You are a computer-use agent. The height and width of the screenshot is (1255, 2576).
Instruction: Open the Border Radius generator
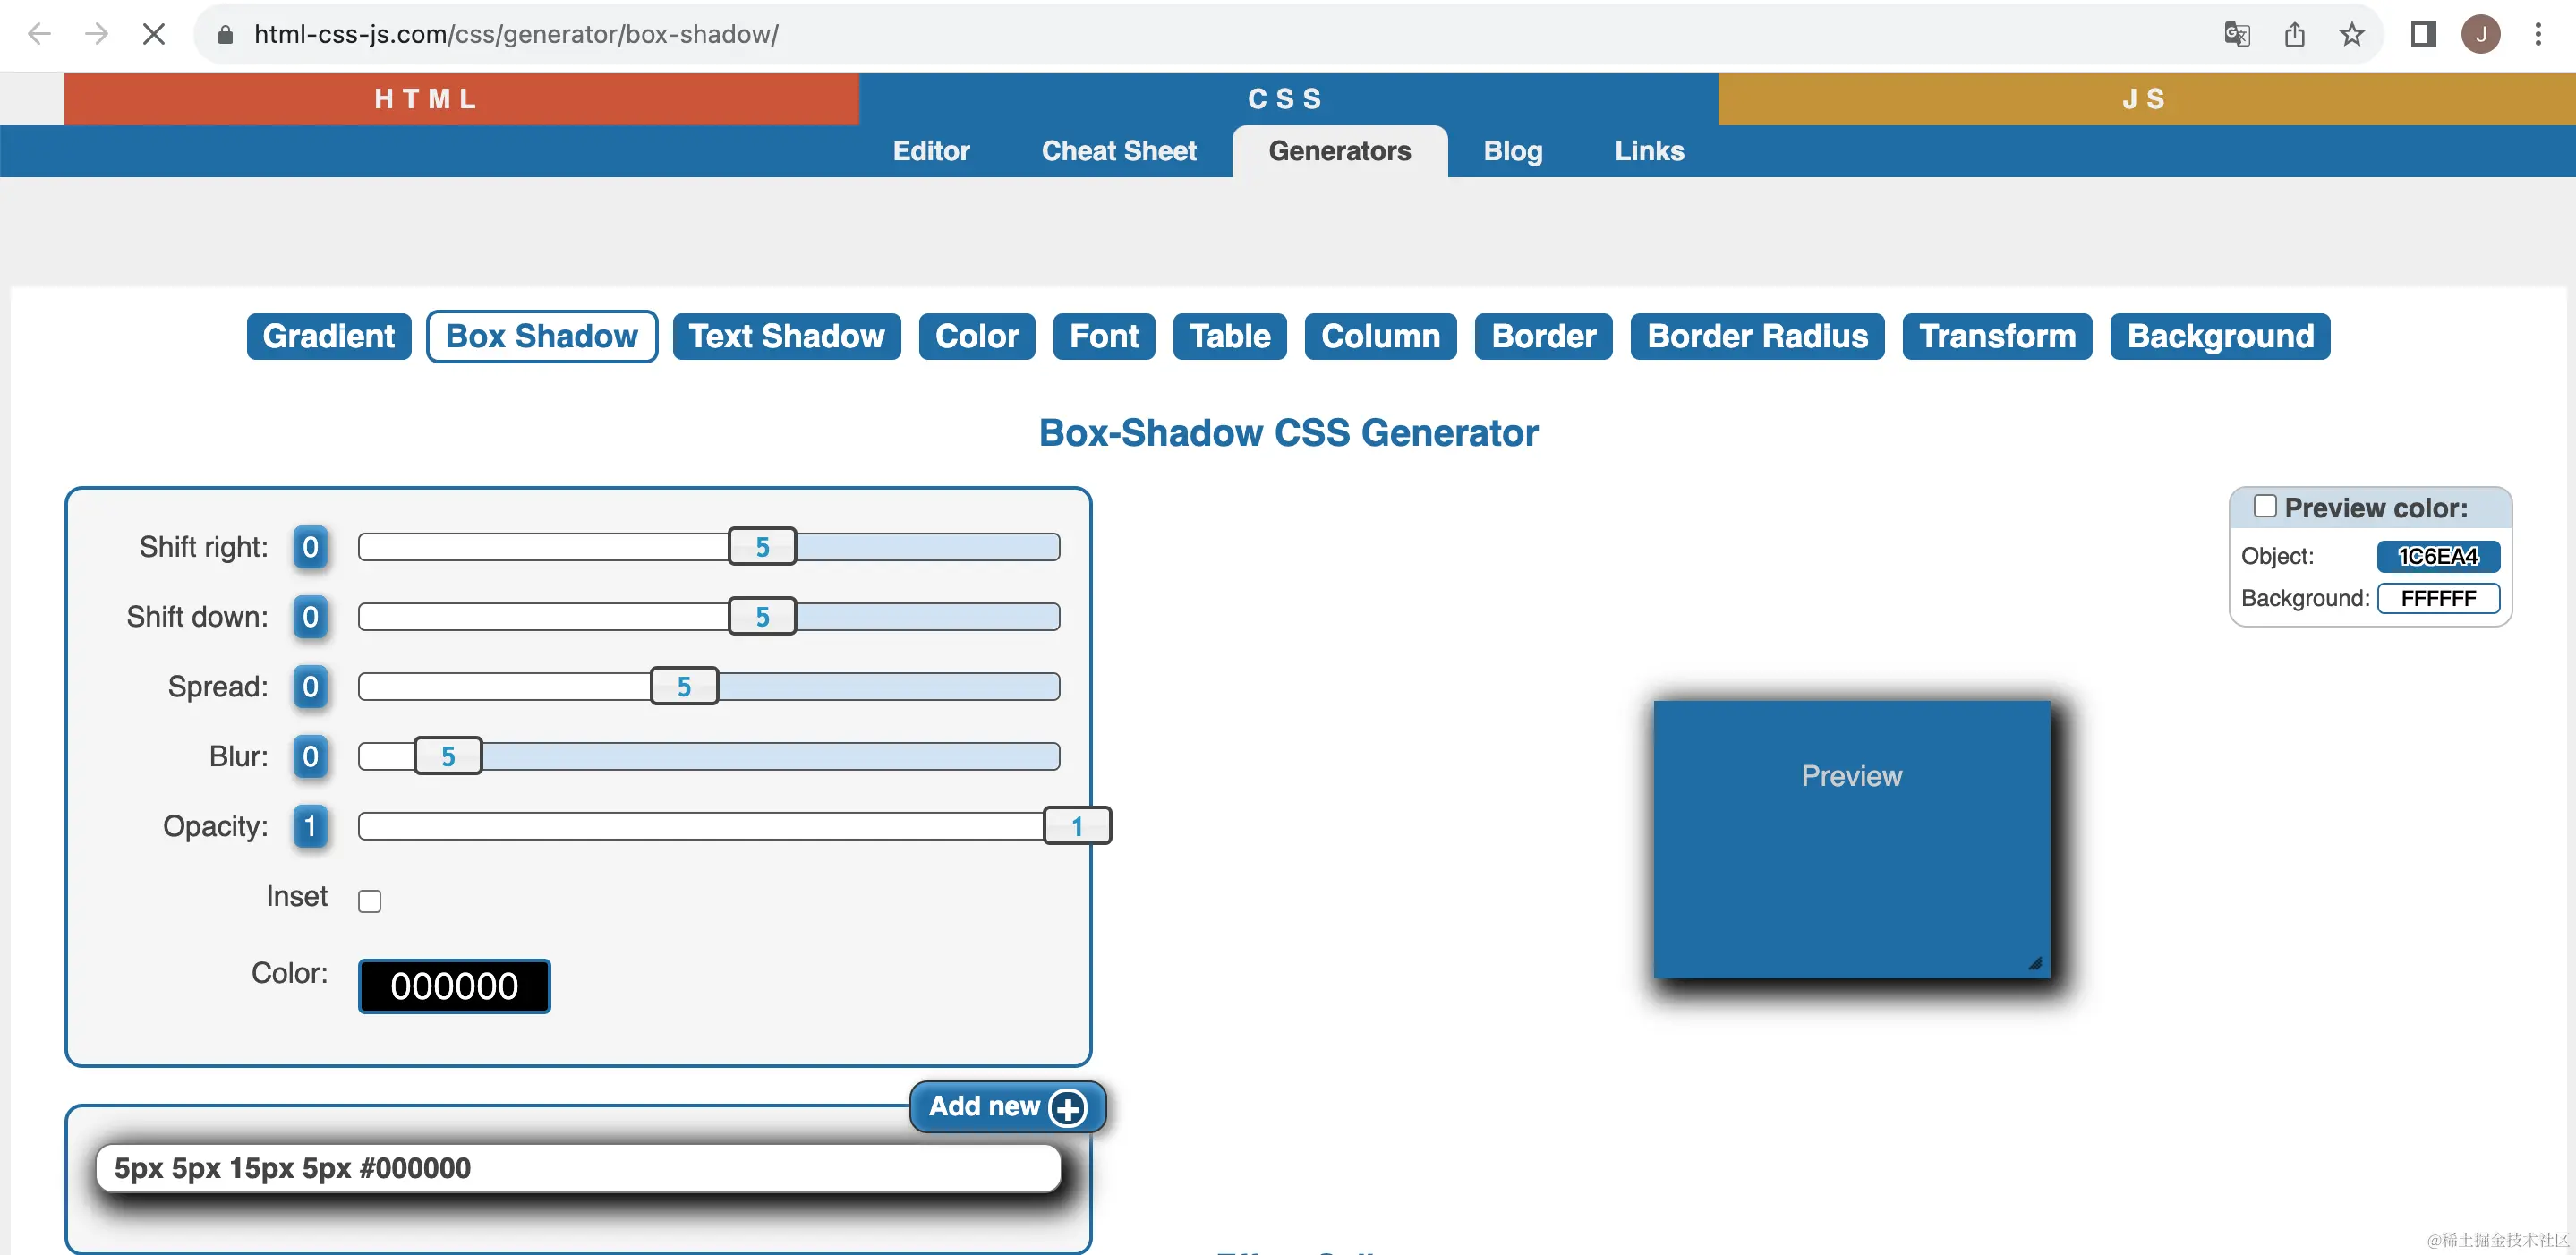point(1756,336)
